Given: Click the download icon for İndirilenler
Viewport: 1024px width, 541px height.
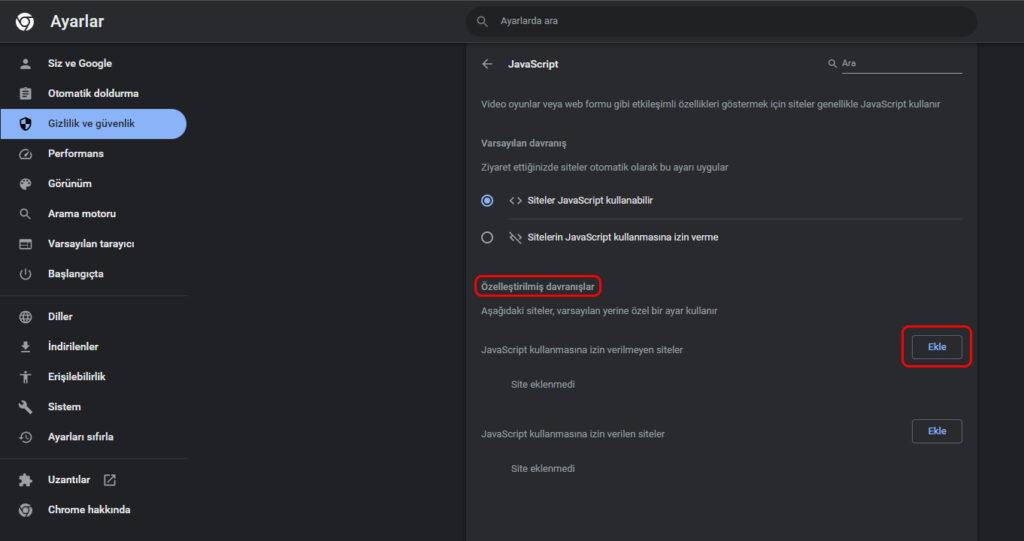Looking at the screenshot, I should [25, 347].
